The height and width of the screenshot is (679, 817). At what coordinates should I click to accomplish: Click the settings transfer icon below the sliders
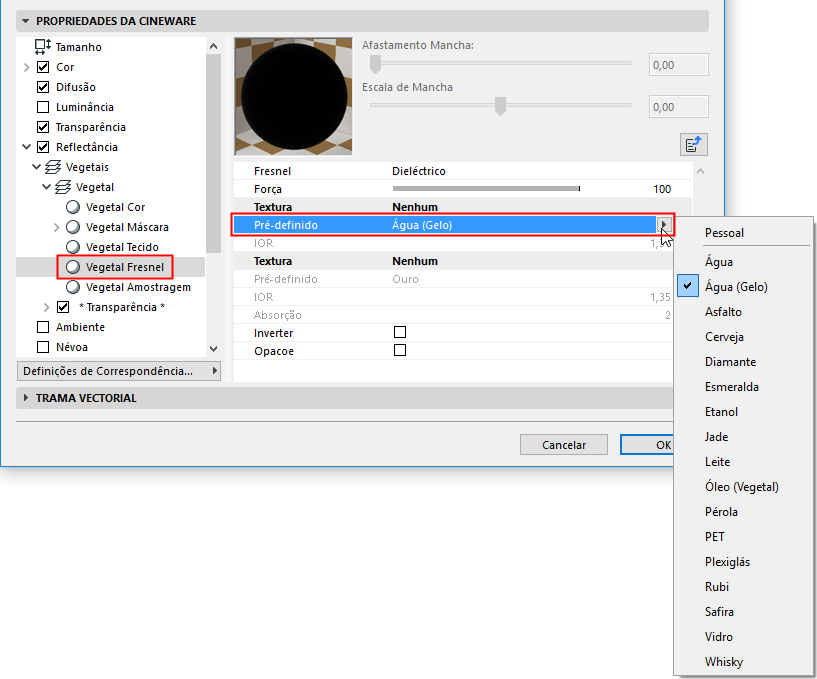(x=694, y=144)
